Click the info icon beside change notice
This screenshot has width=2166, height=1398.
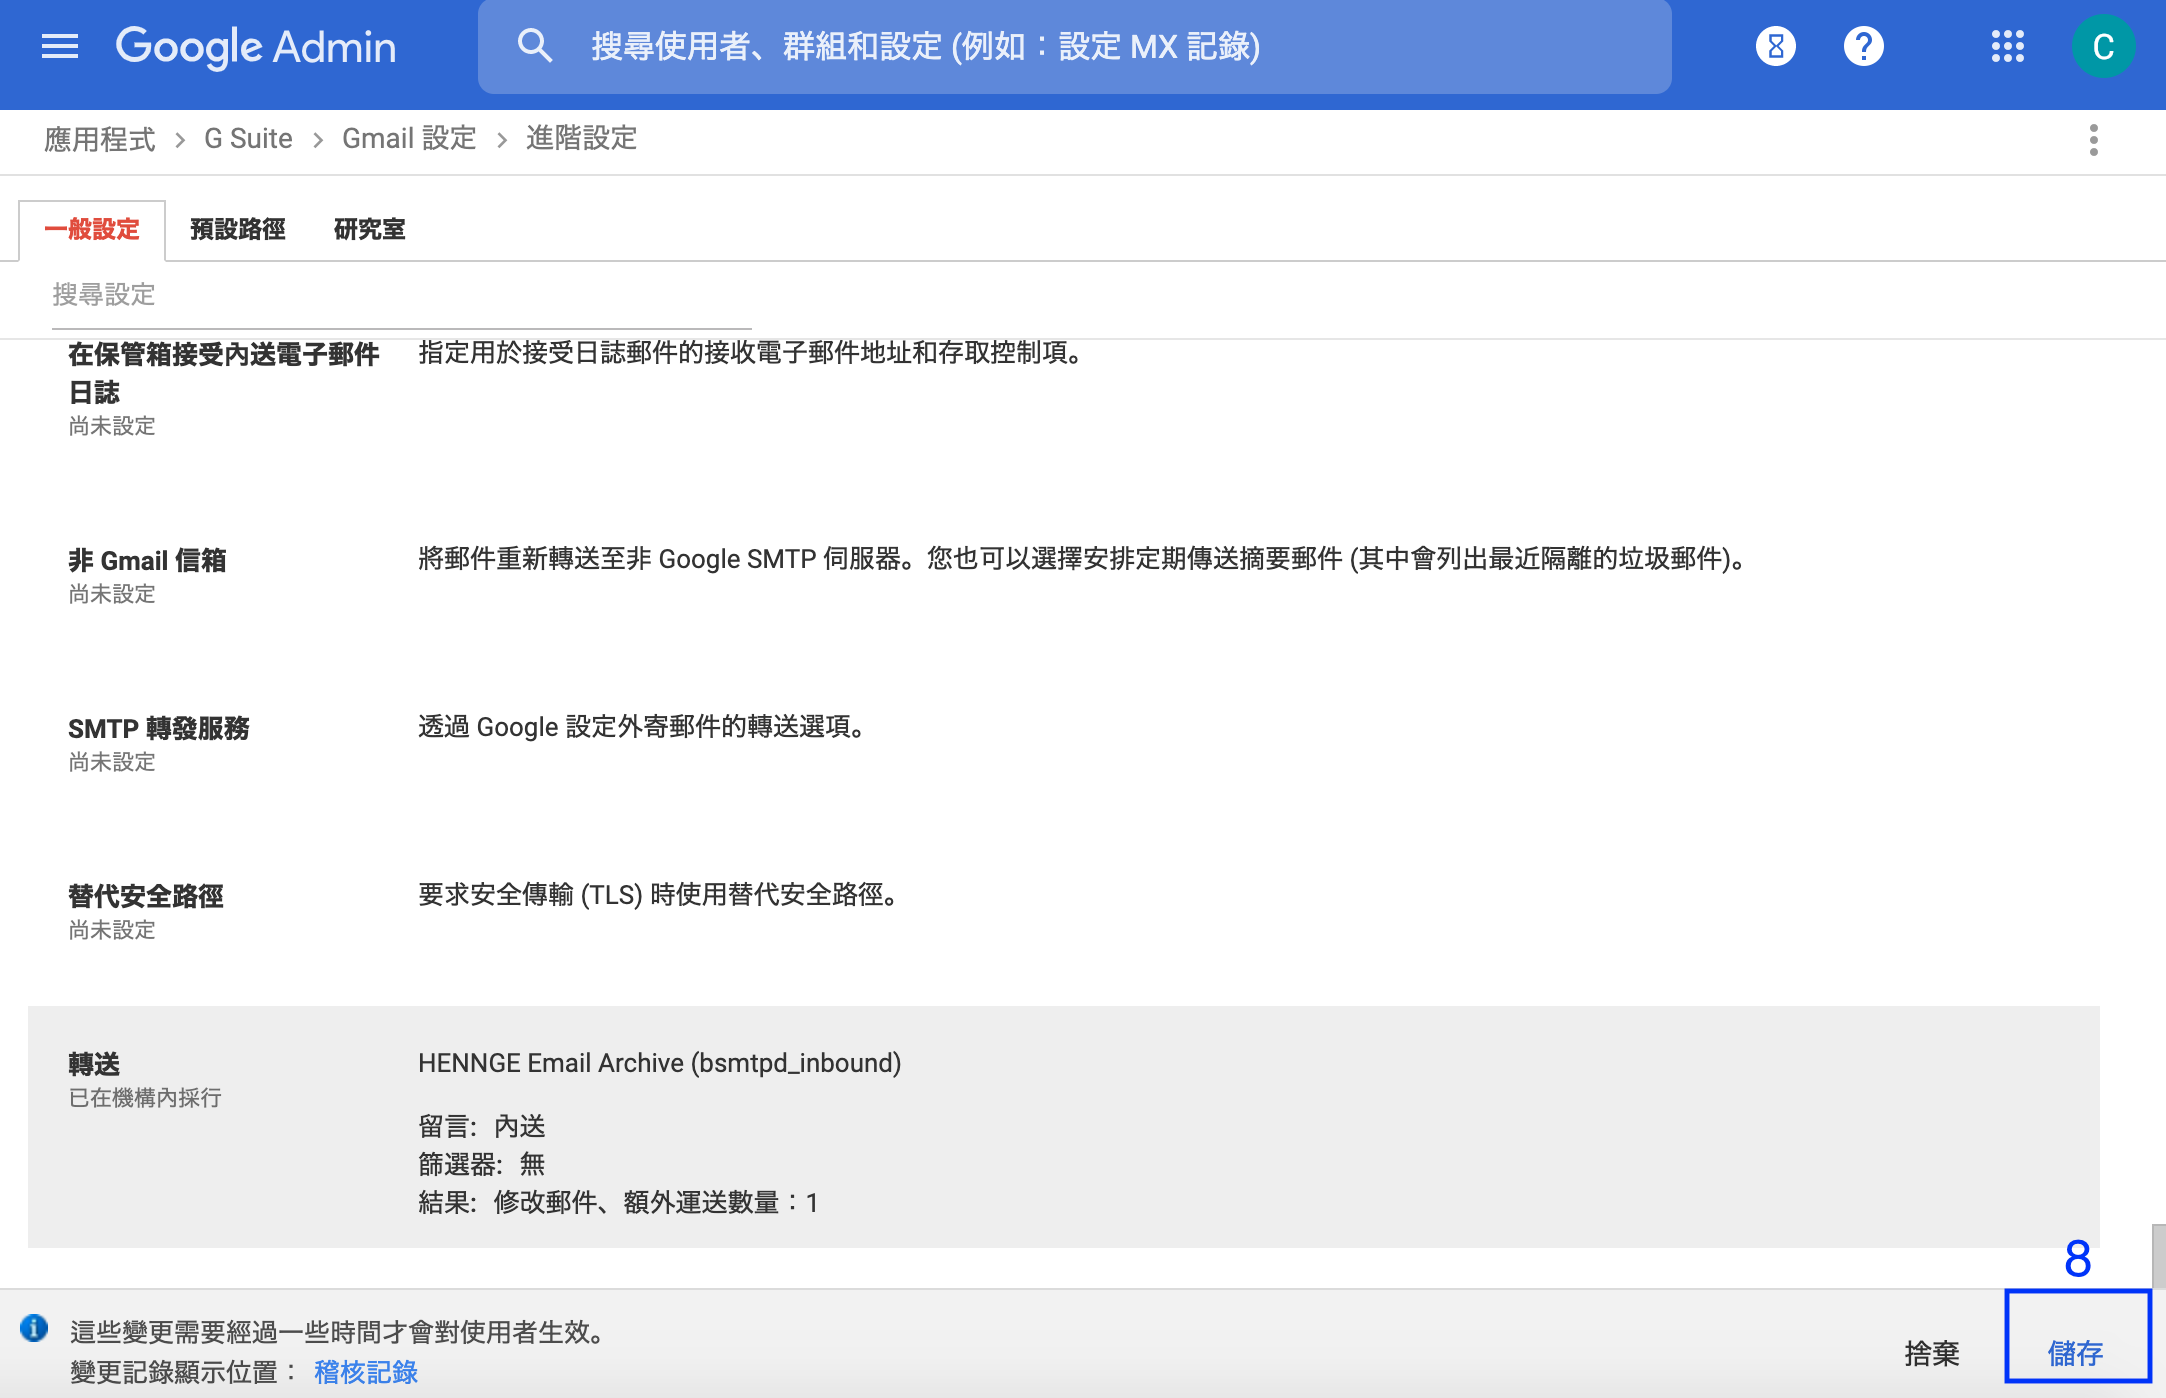[34, 1328]
